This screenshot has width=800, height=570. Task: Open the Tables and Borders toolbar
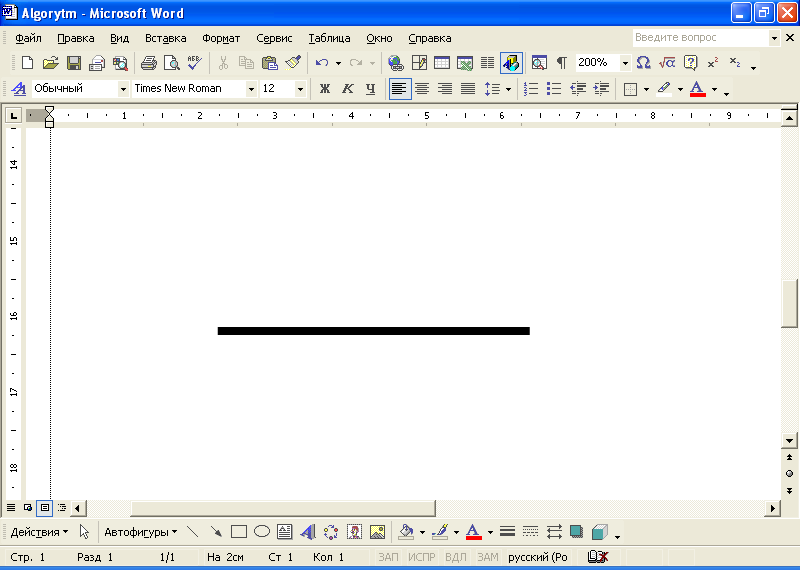click(x=419, y=63)
